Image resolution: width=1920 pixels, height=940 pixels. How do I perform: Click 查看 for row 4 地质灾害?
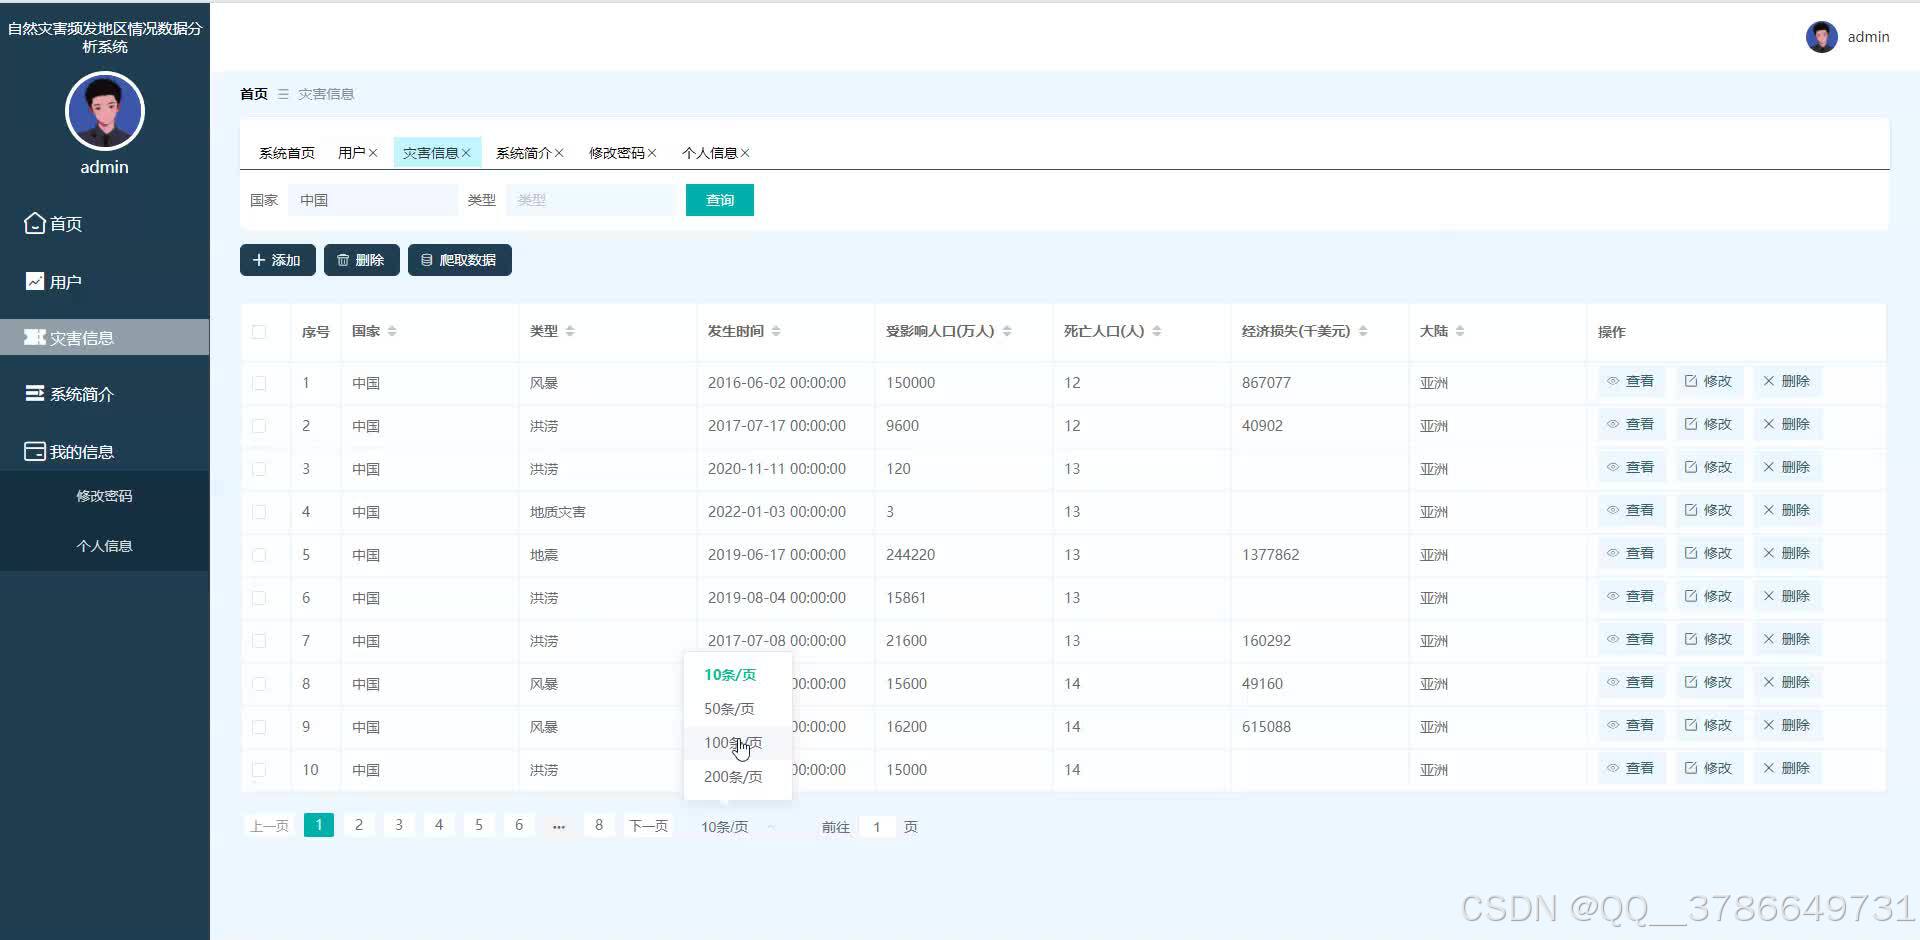click(x=1631, y=510)
